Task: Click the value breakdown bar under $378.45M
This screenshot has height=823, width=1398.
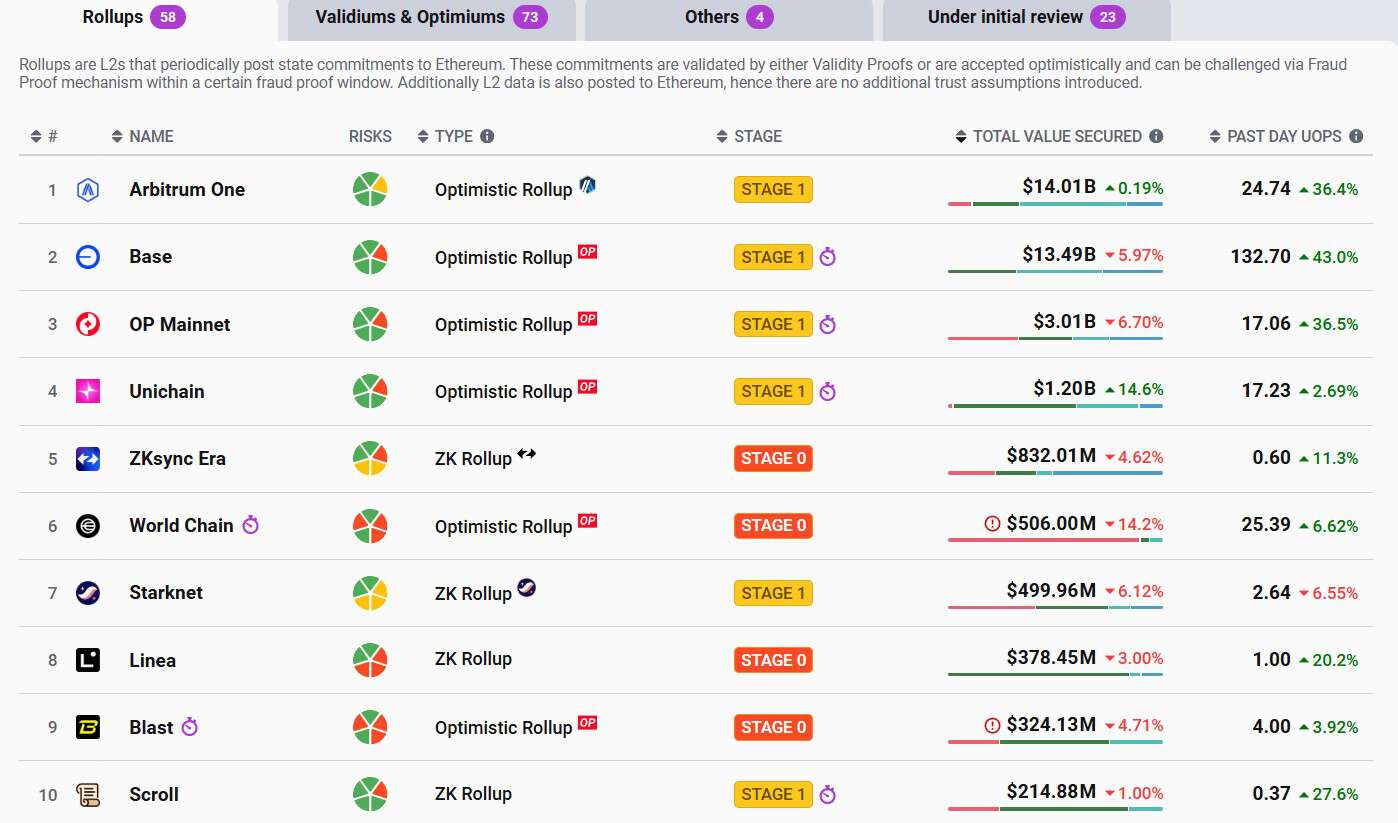Action: [x=1055, y=675]
